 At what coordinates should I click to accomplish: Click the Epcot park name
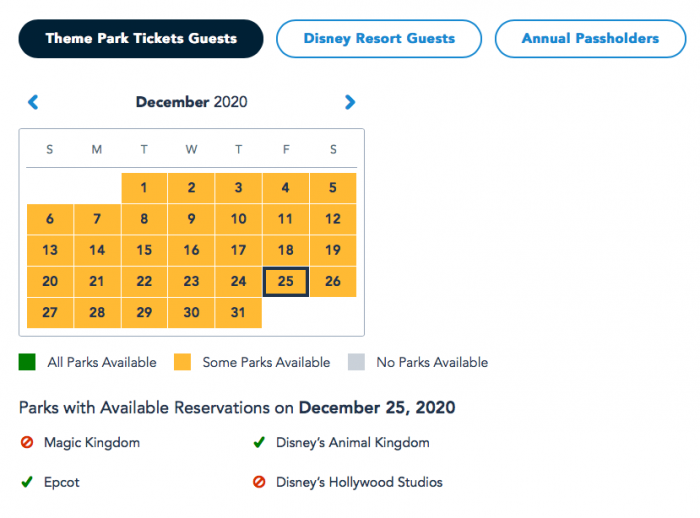[62, 482]
